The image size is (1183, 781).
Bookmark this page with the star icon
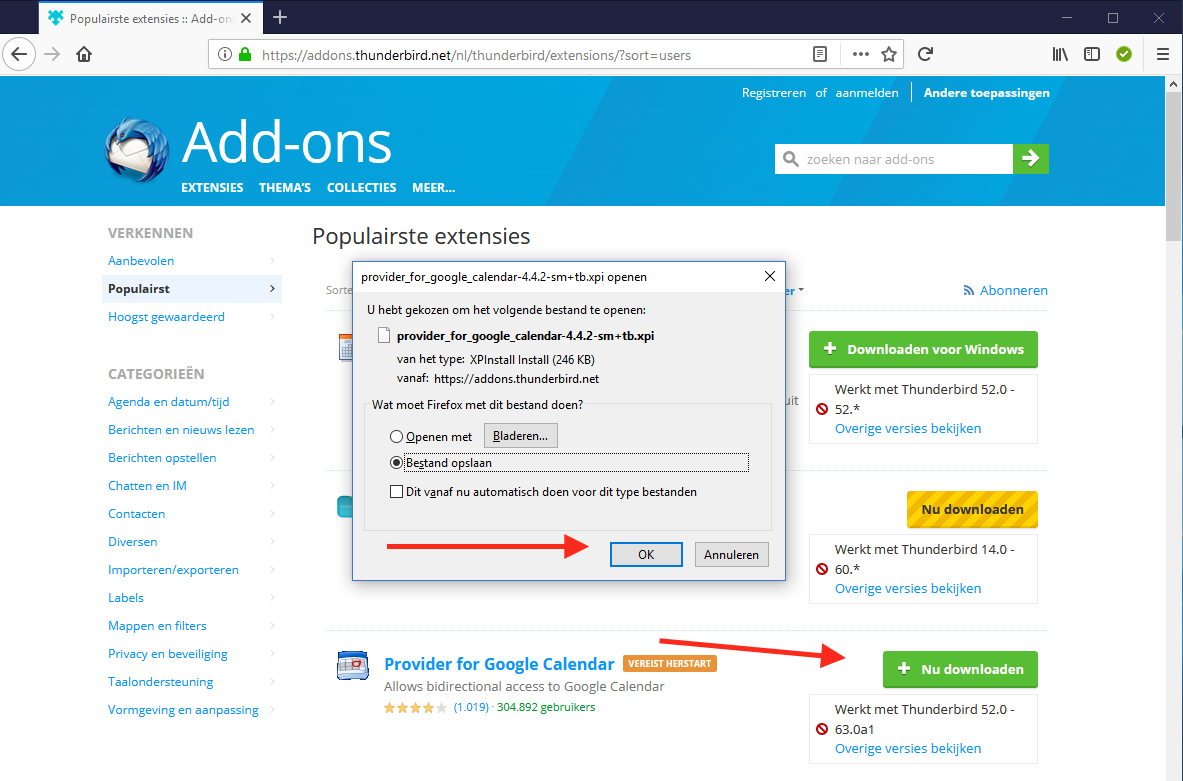pos(888,54)
